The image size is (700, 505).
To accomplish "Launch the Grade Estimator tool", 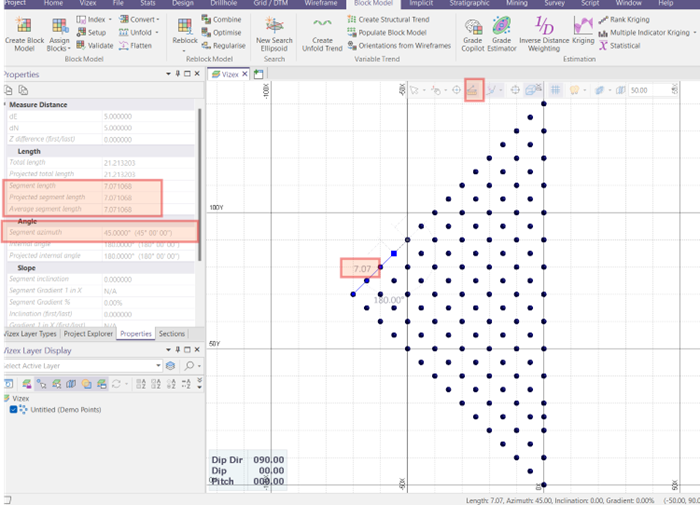I will [502, 26].
